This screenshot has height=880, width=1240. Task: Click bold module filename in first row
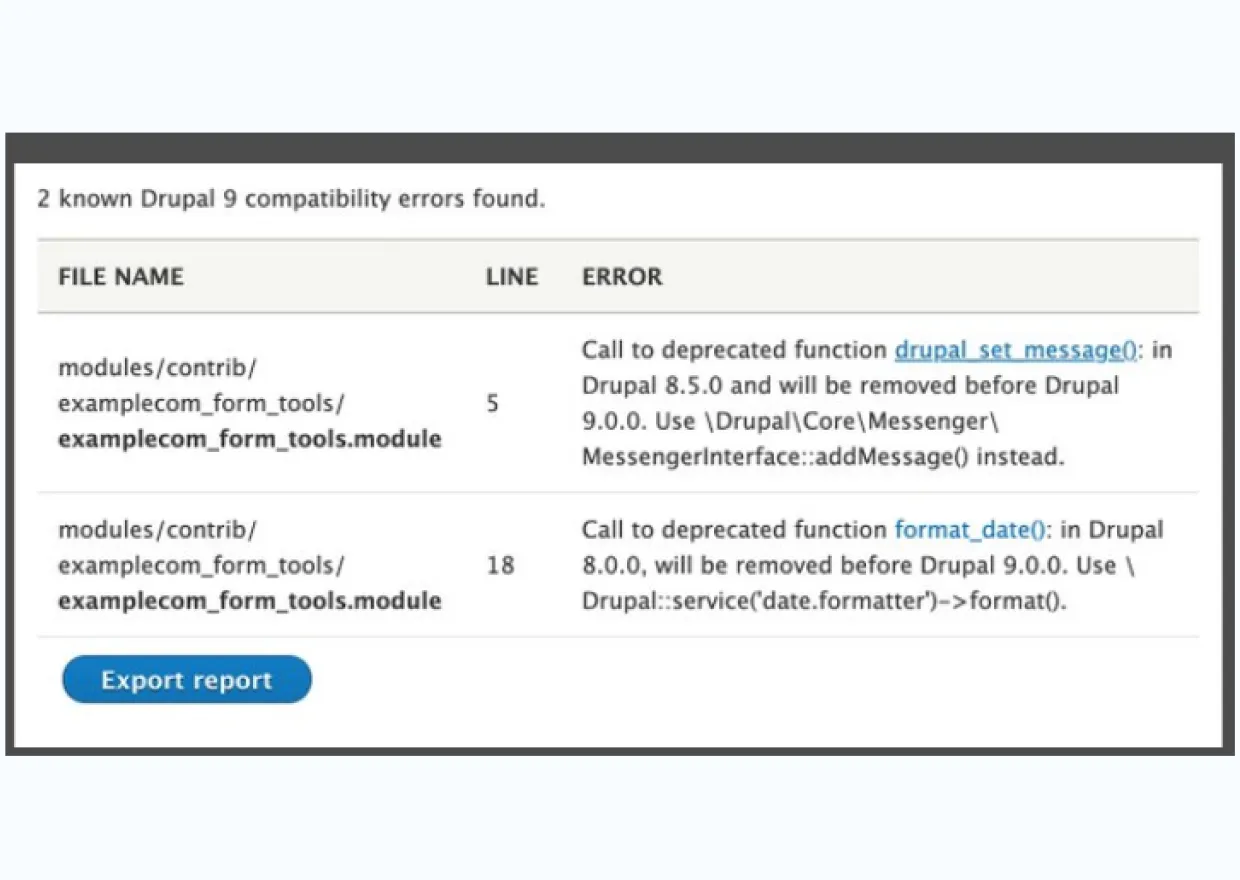click(250, 439)
